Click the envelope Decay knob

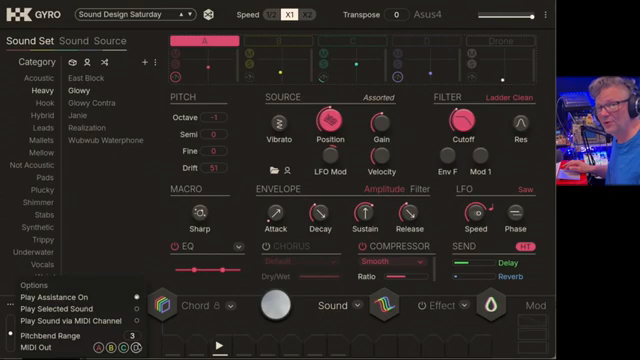(x=320, y=213)
